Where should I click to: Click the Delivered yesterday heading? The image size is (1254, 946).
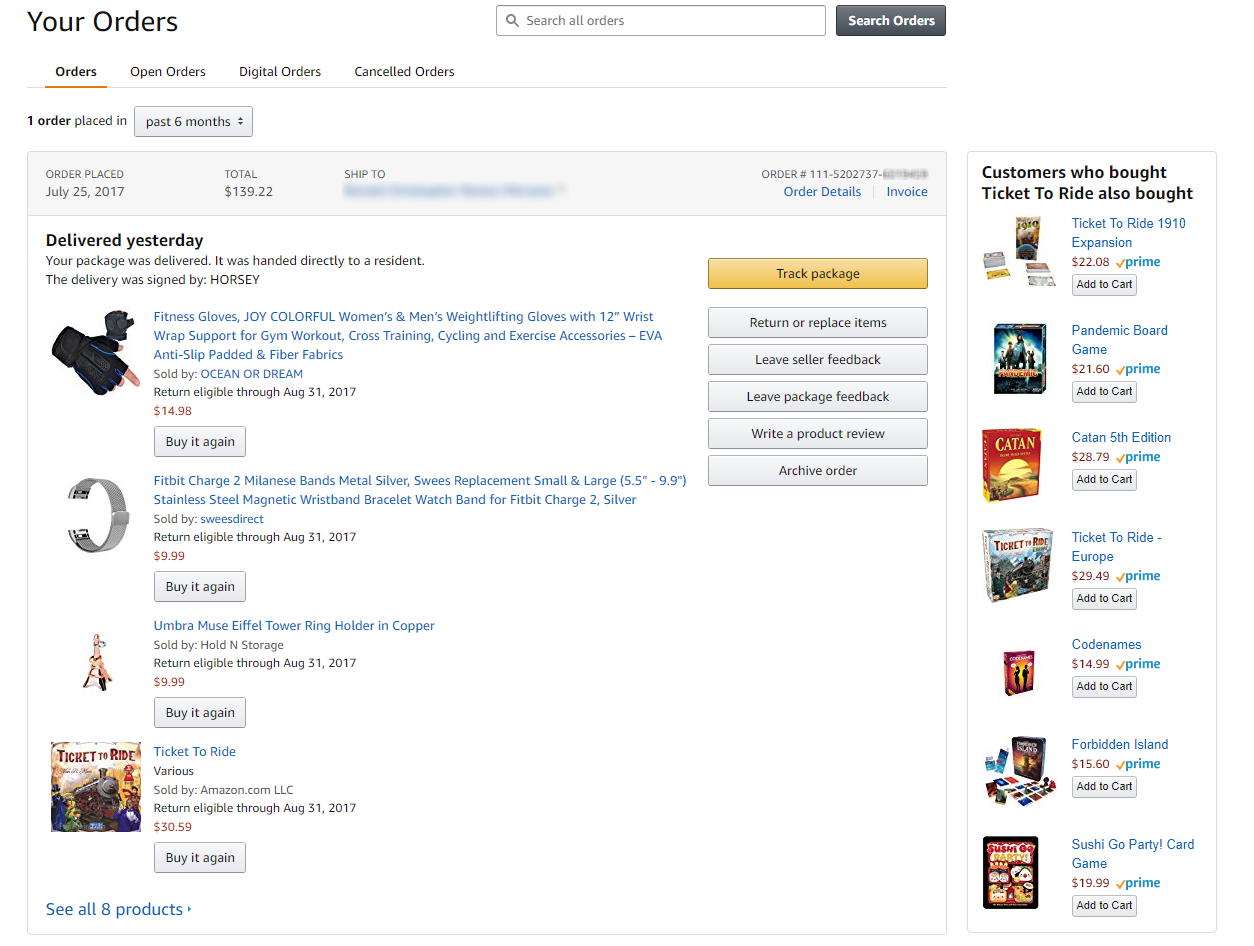124,240
